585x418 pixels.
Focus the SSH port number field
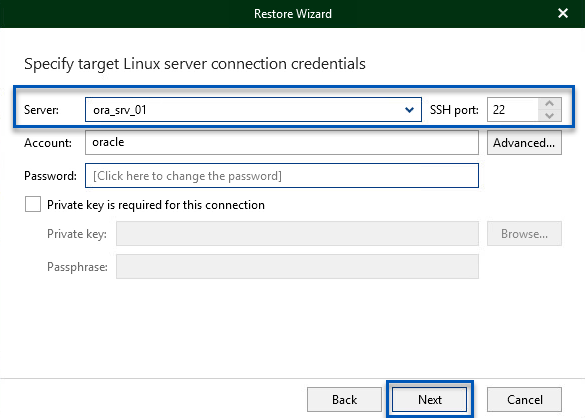tap(513, 110)
